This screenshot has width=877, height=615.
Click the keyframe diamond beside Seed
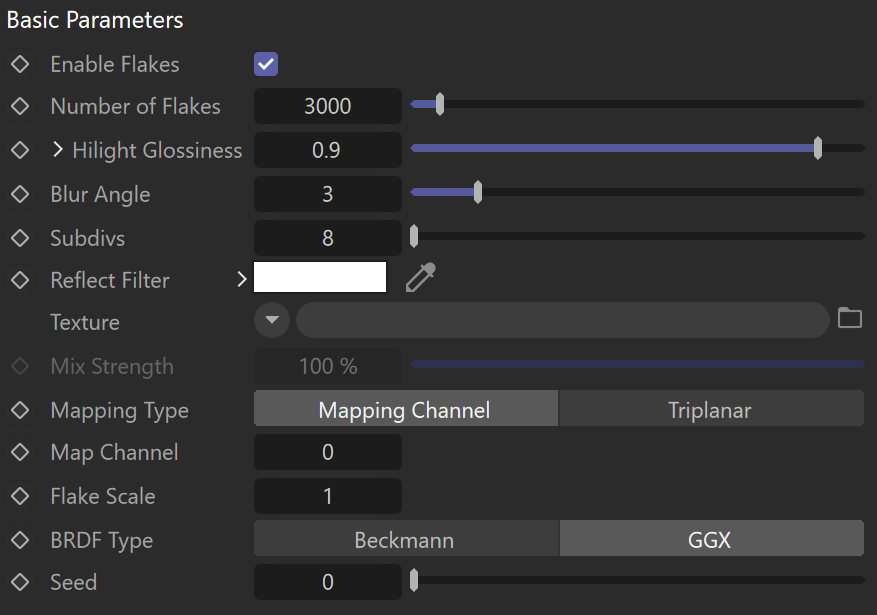20,582
